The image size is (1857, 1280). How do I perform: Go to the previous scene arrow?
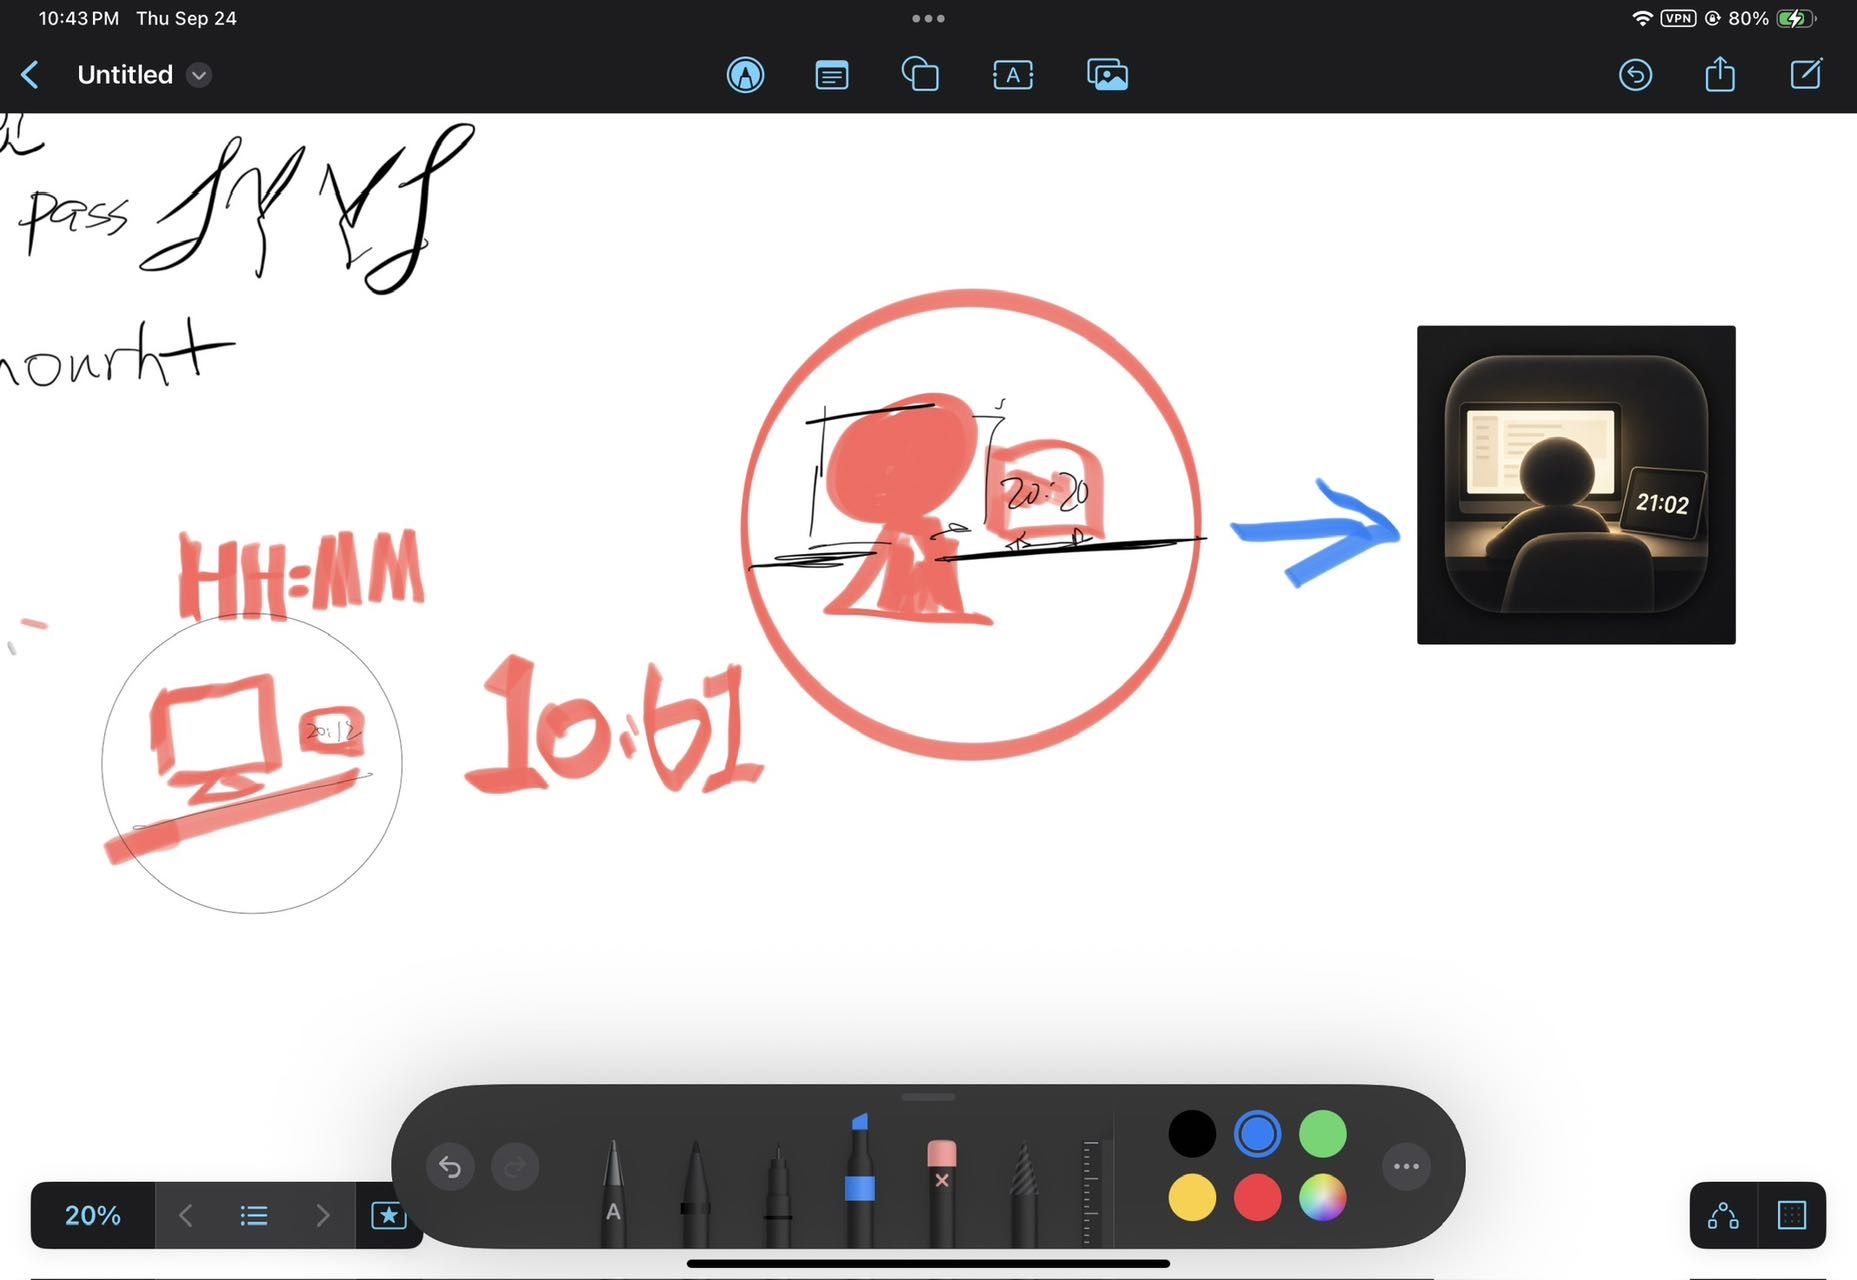click(186, 1215)
